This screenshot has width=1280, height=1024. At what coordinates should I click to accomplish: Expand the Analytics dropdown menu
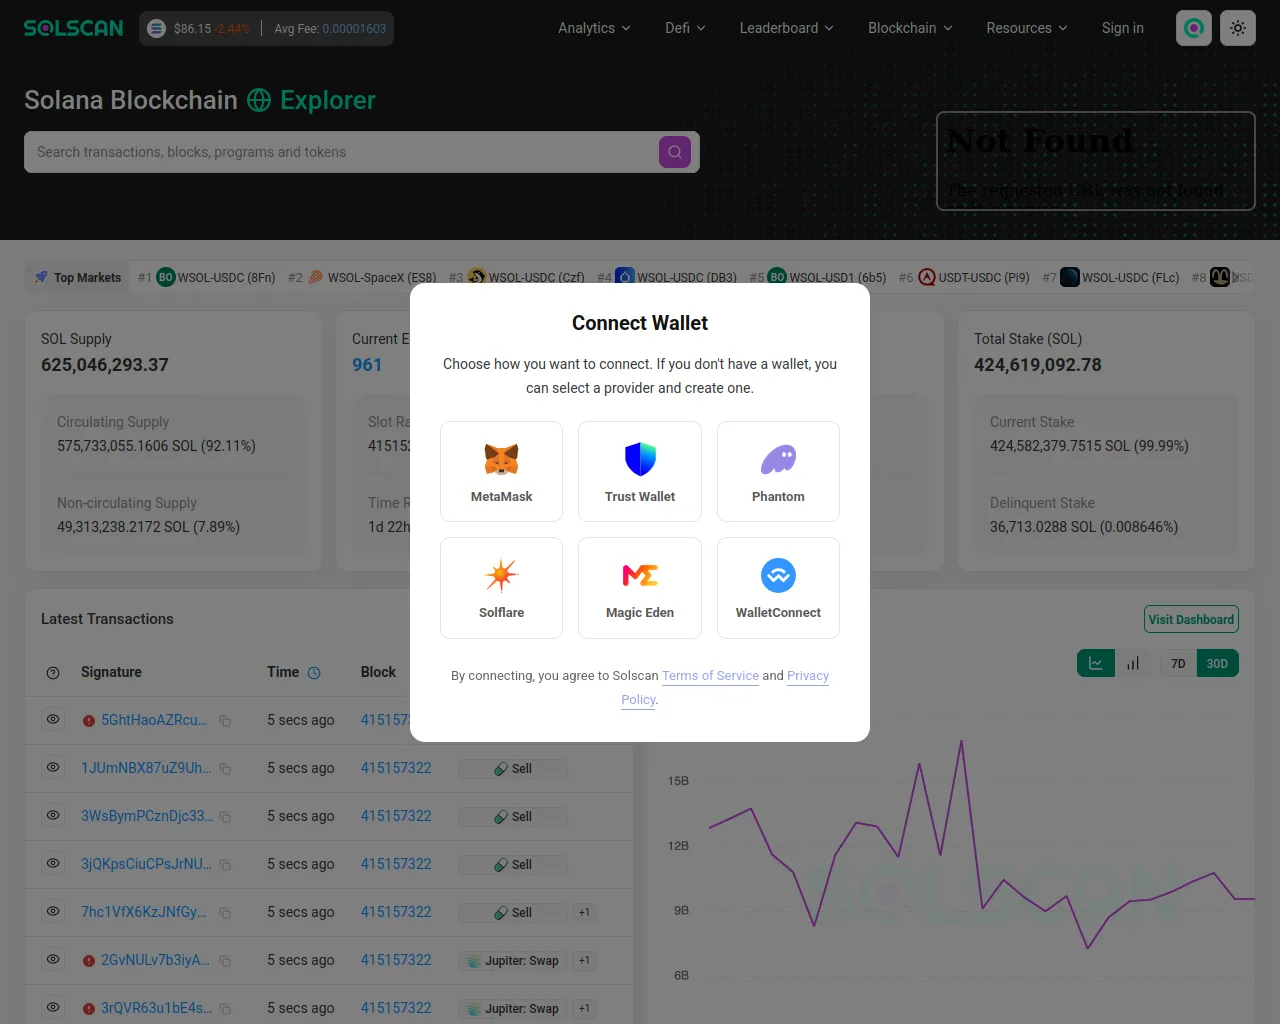(x=594, y=28)
